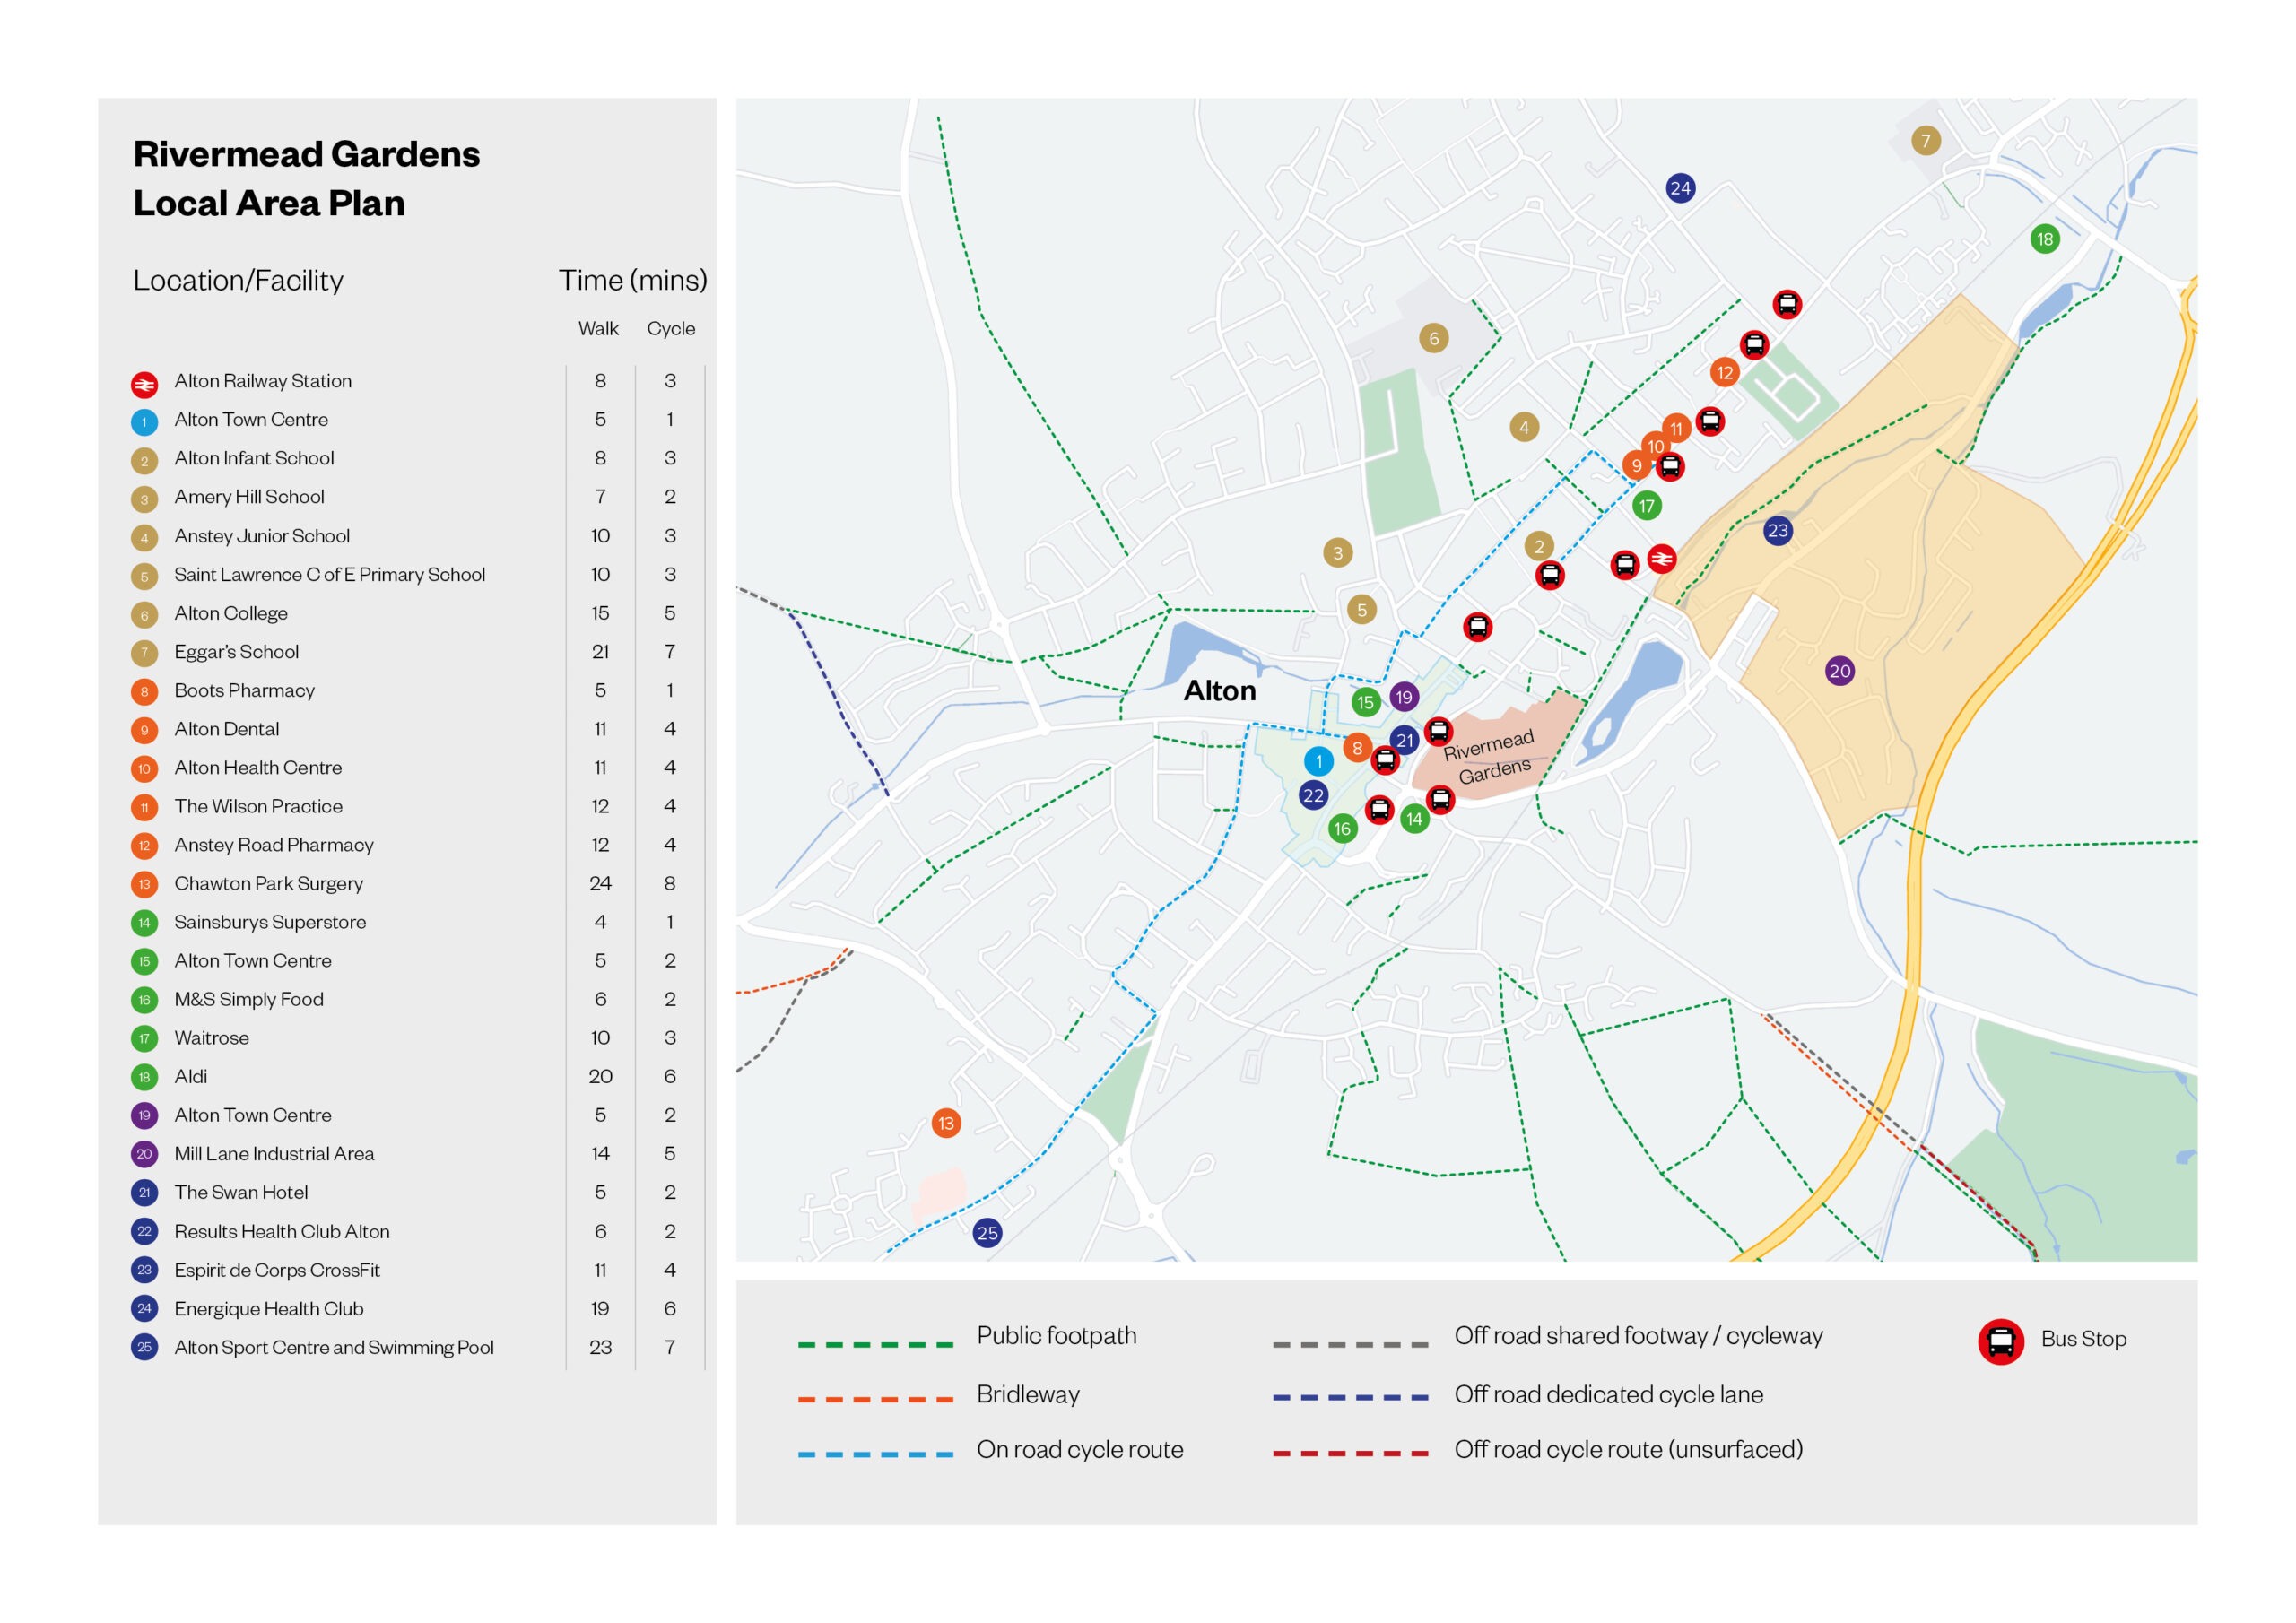Screen dimensions: 2296x1623
Task: Click 'Saint Lawrence C of E Primary School' entry
Action: click(329, 575)
